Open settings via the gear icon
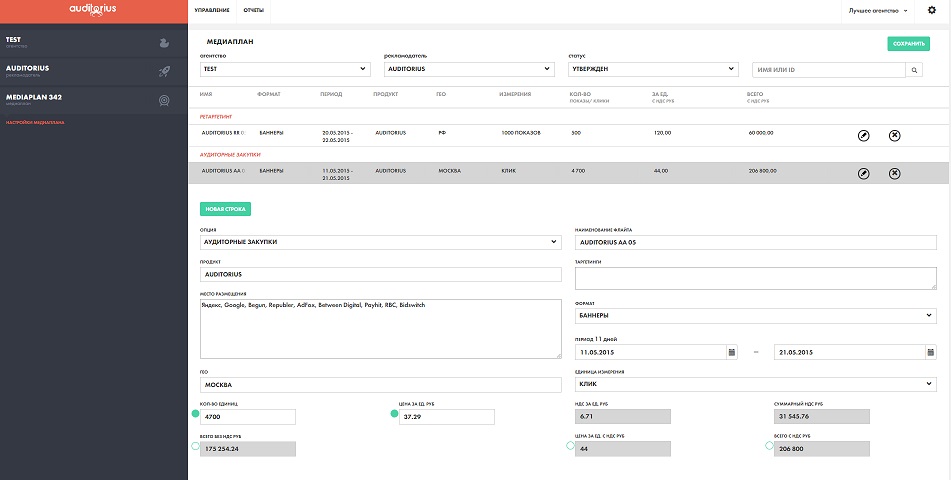951x480 pixels. pos(931,10)
